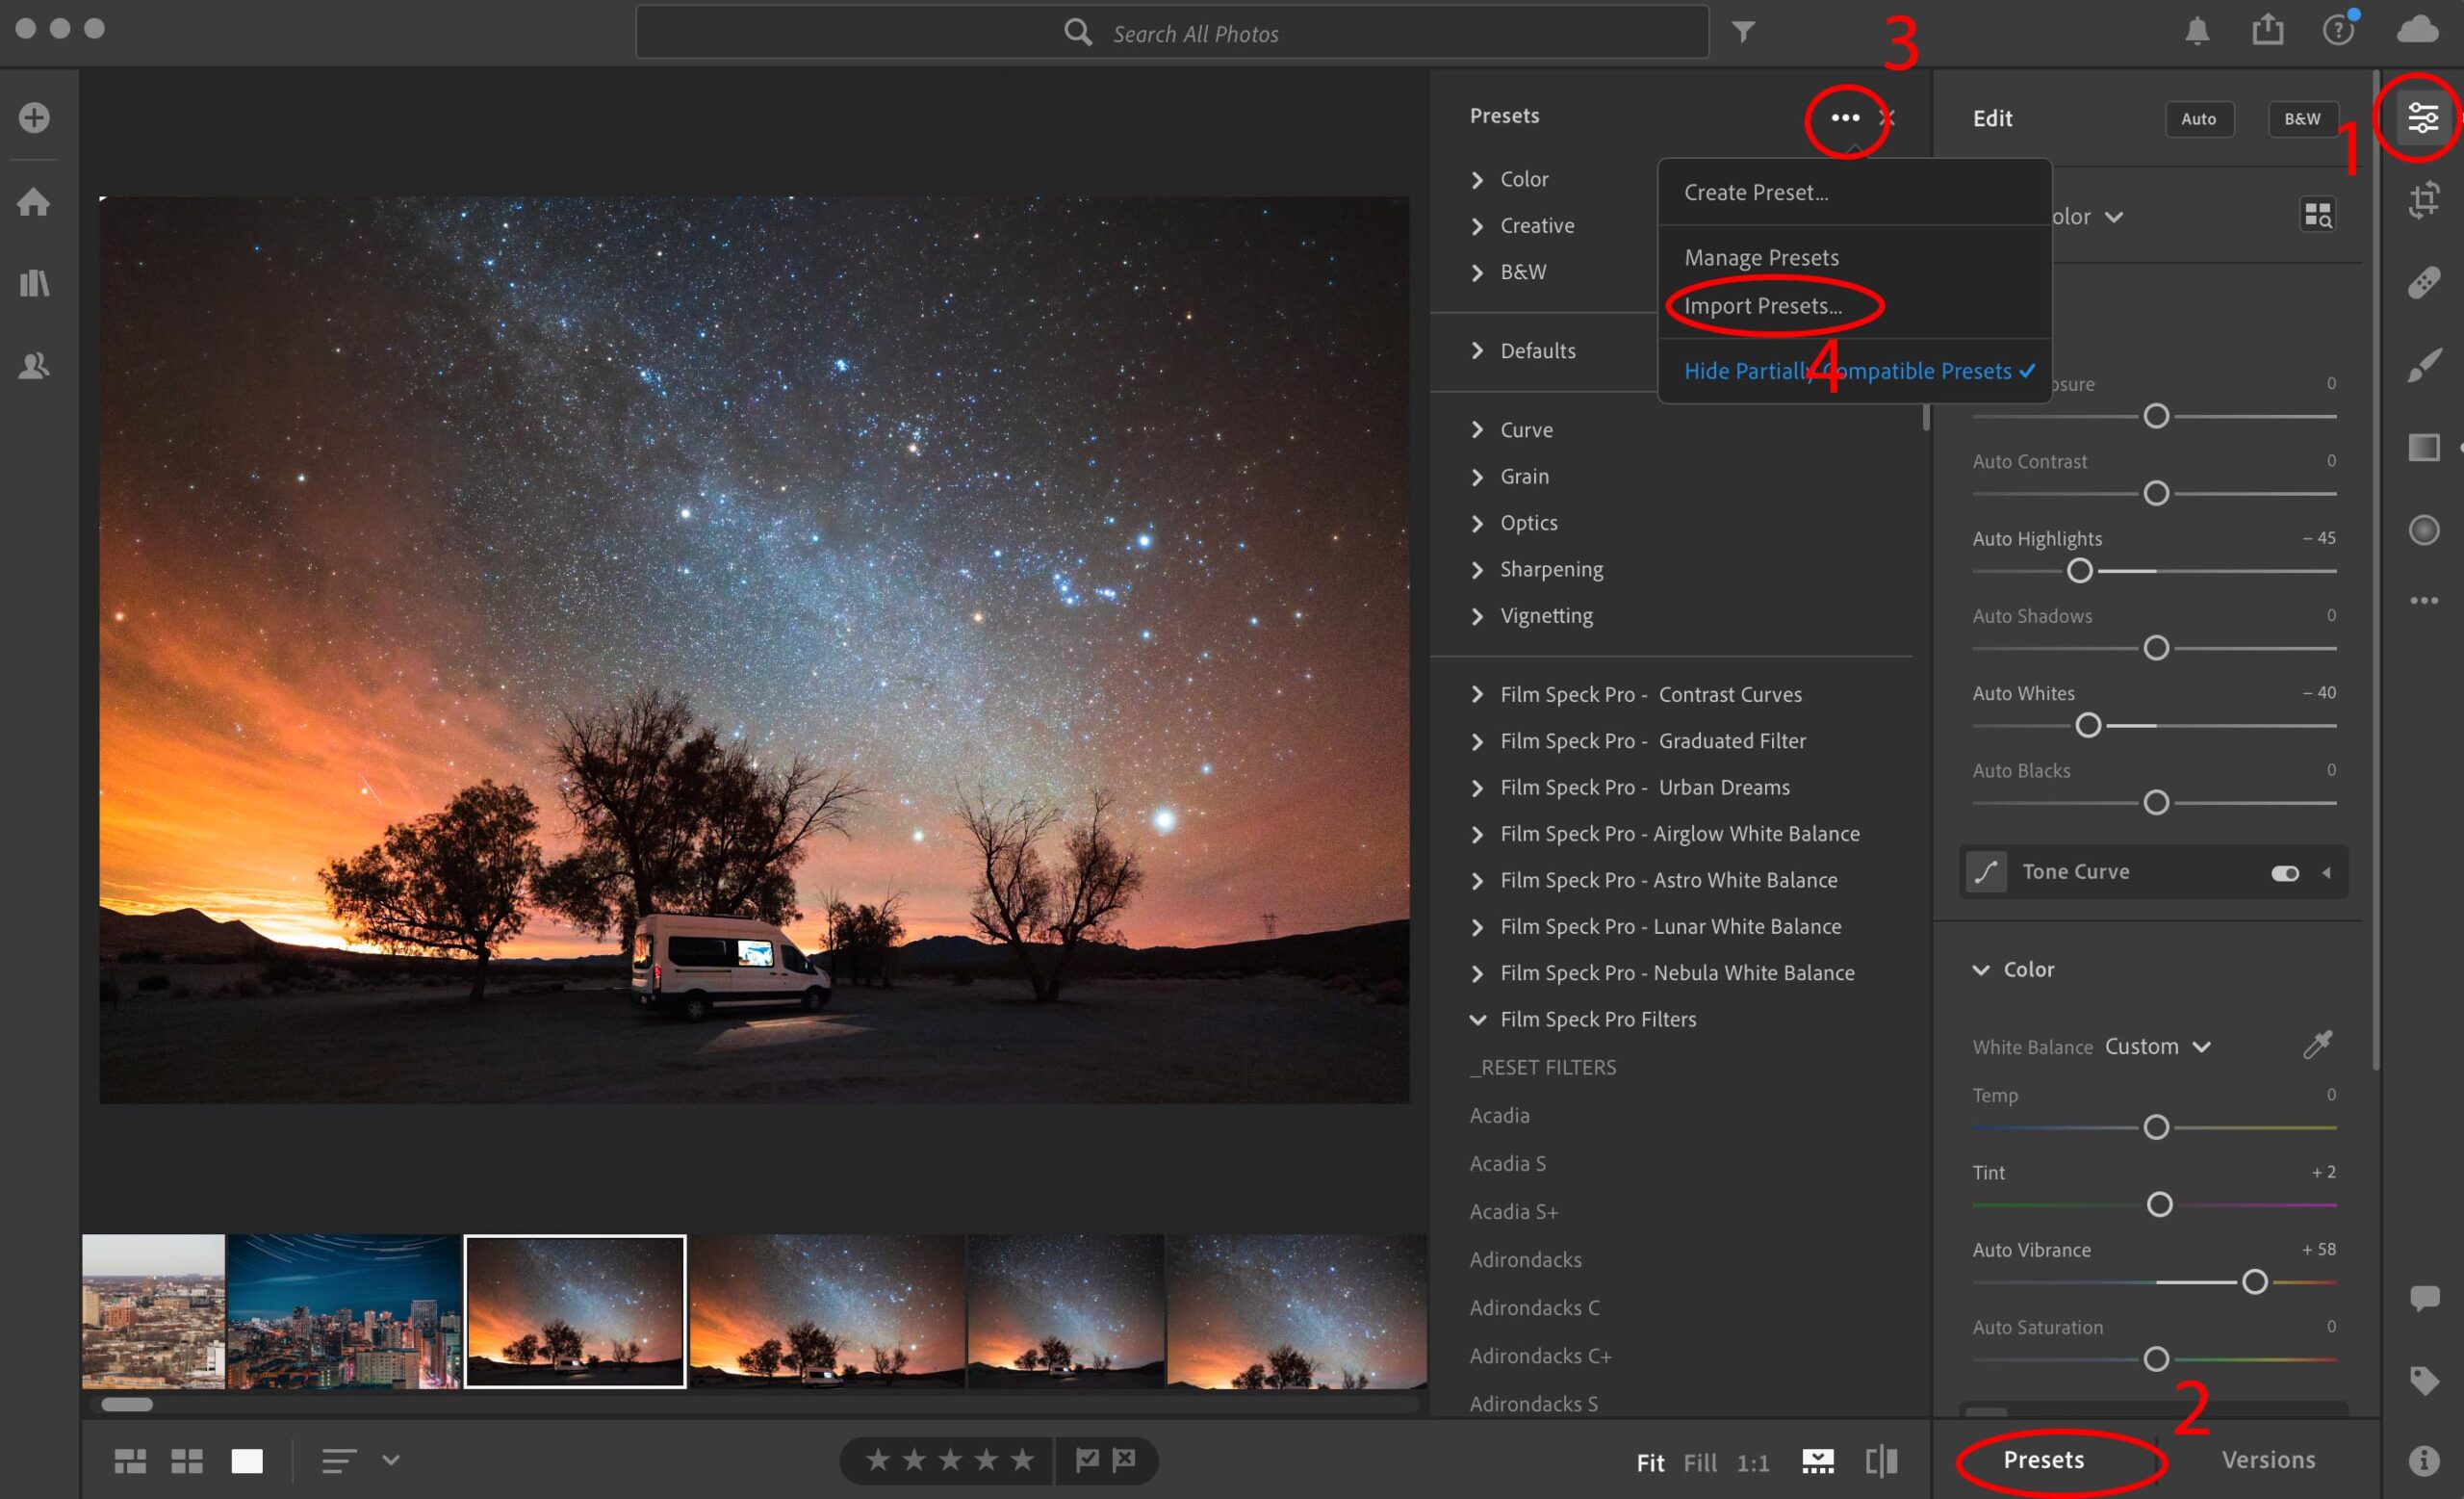Viewport: 2464px width, 1499px height.
Task: Expand the Film Speck Pro Filters group
Action: tap(1478, 1019)
